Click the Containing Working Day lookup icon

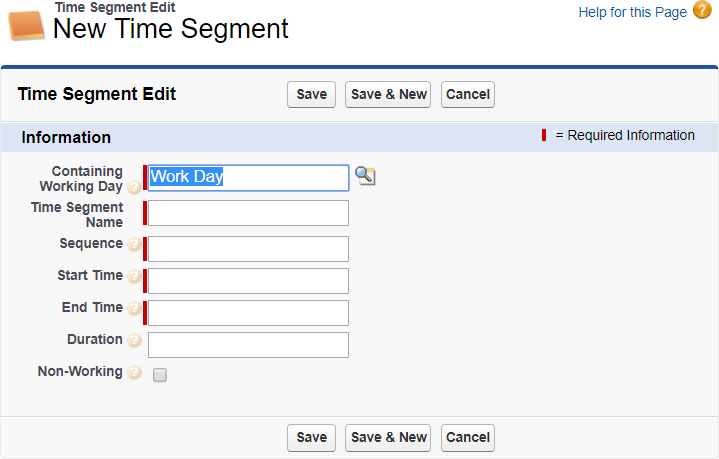coord(365,177)
